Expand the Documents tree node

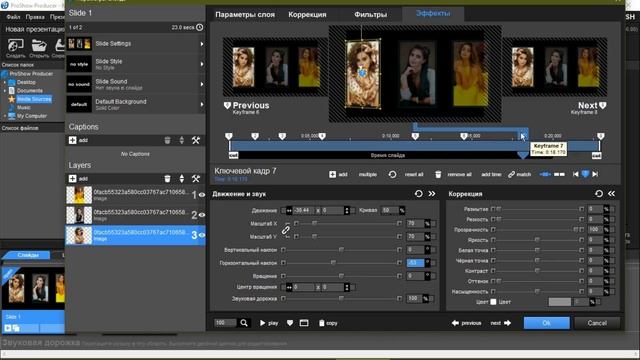[5, 91]
